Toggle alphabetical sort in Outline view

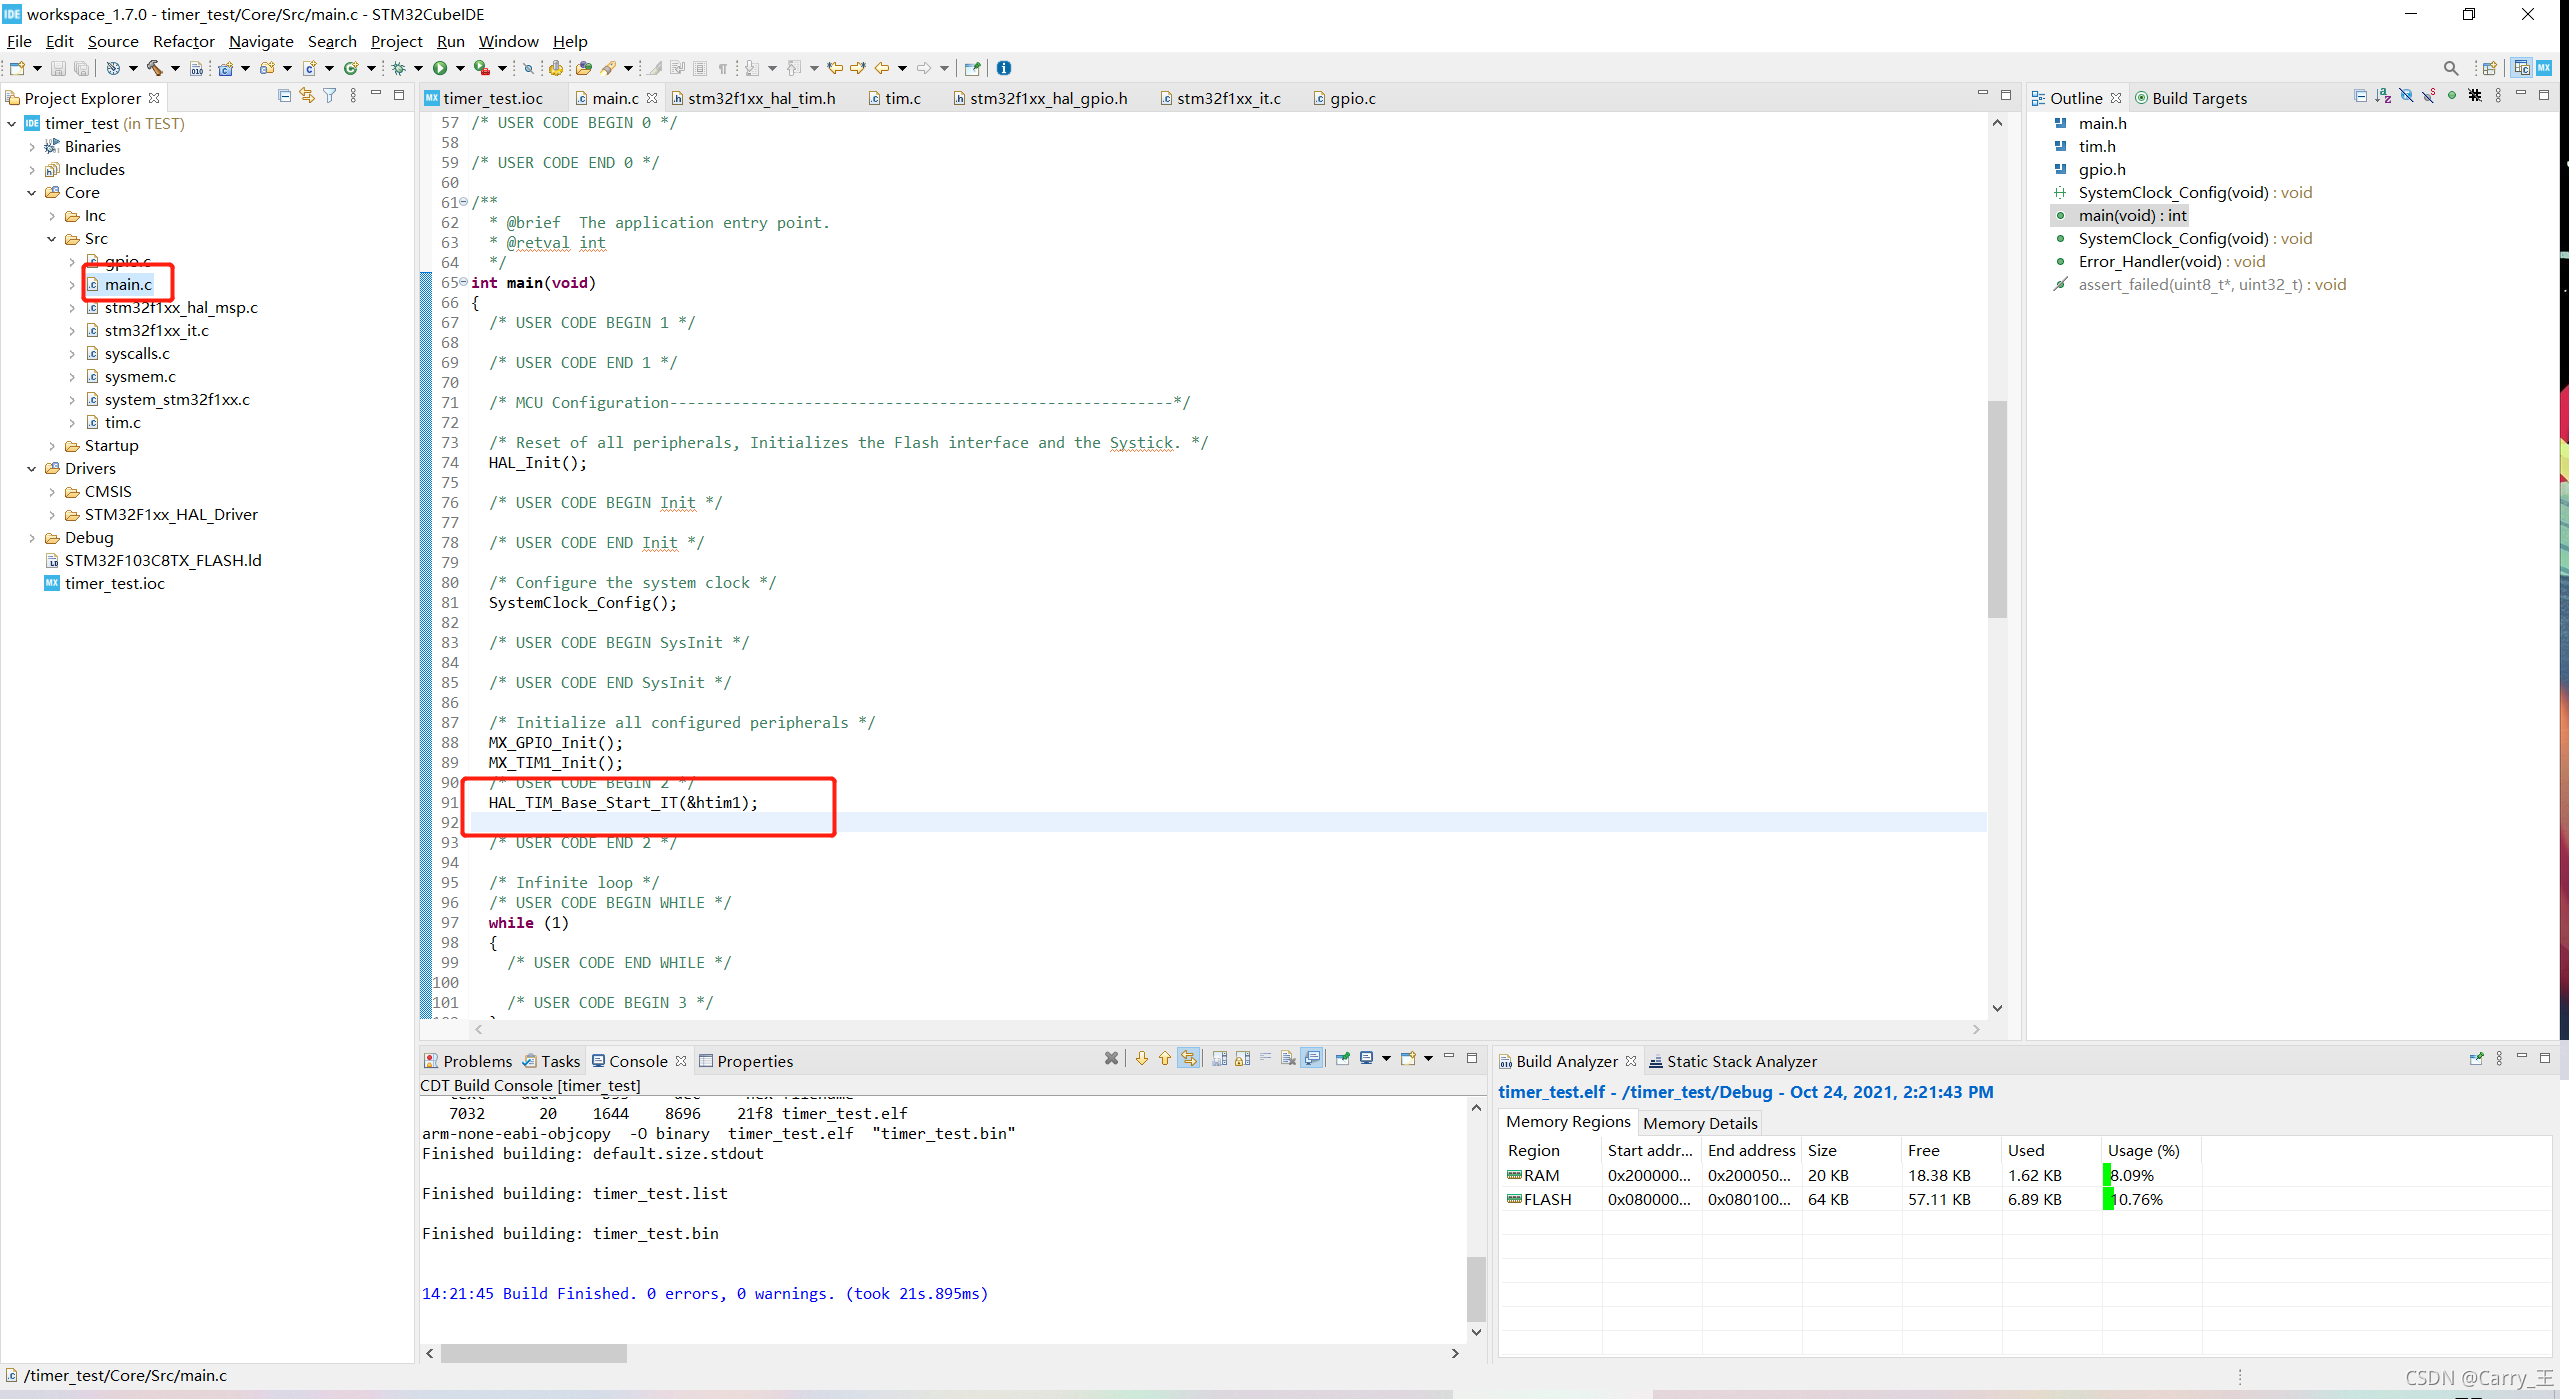[x=2383, y=96]
